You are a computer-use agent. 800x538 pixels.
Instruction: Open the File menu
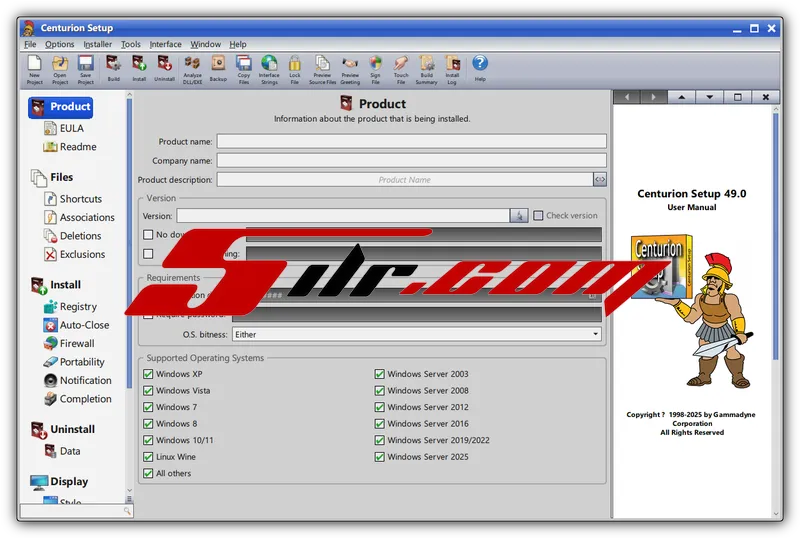[30, 44]
